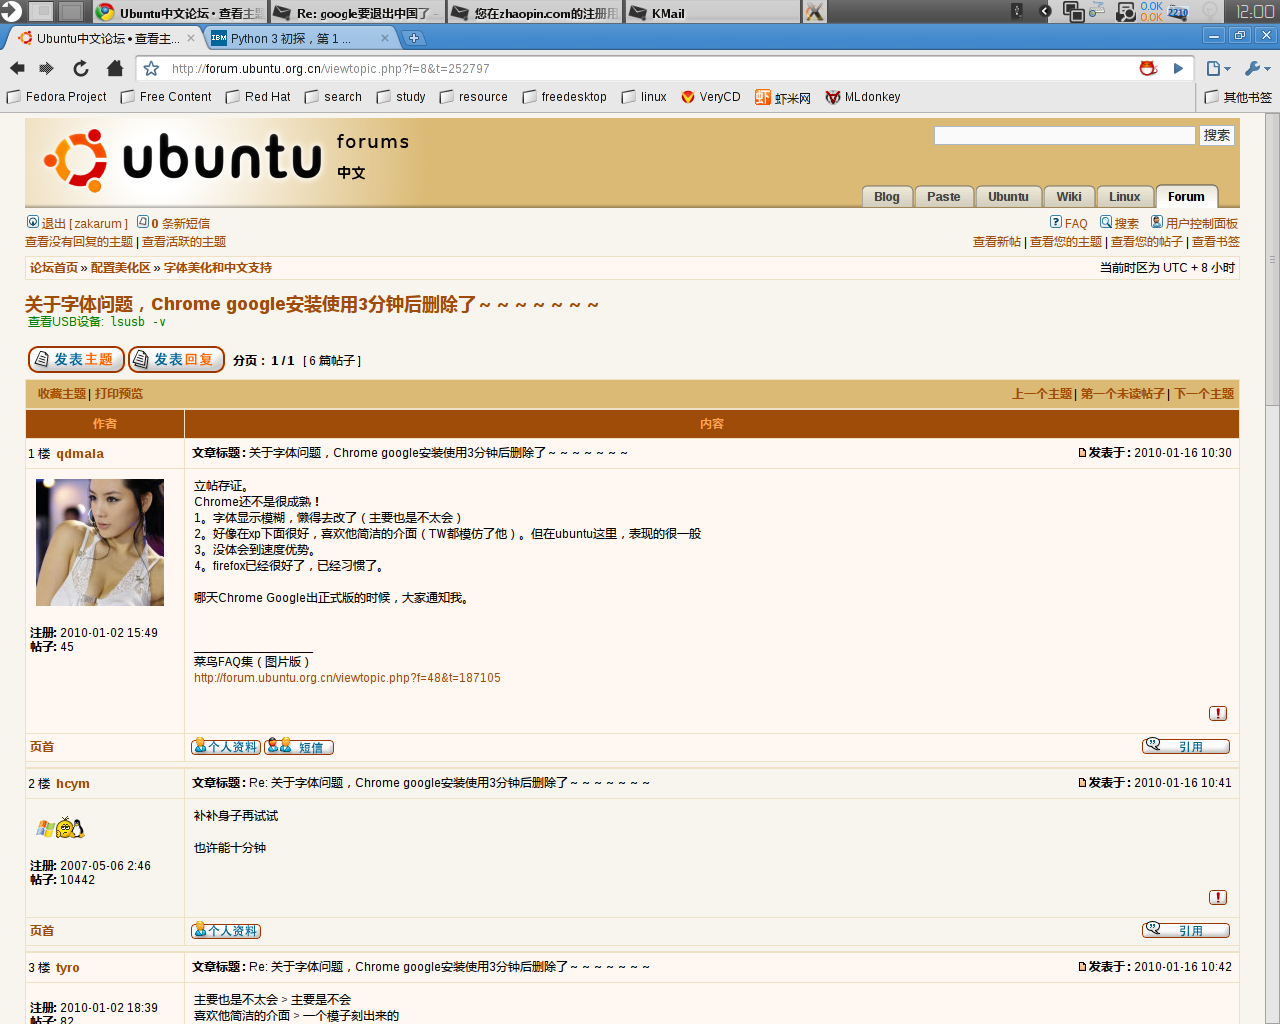This screenshot has width=1280, height=1024.
Task: Switch to the second virtual desktop in pager
Action: [71, 11]
